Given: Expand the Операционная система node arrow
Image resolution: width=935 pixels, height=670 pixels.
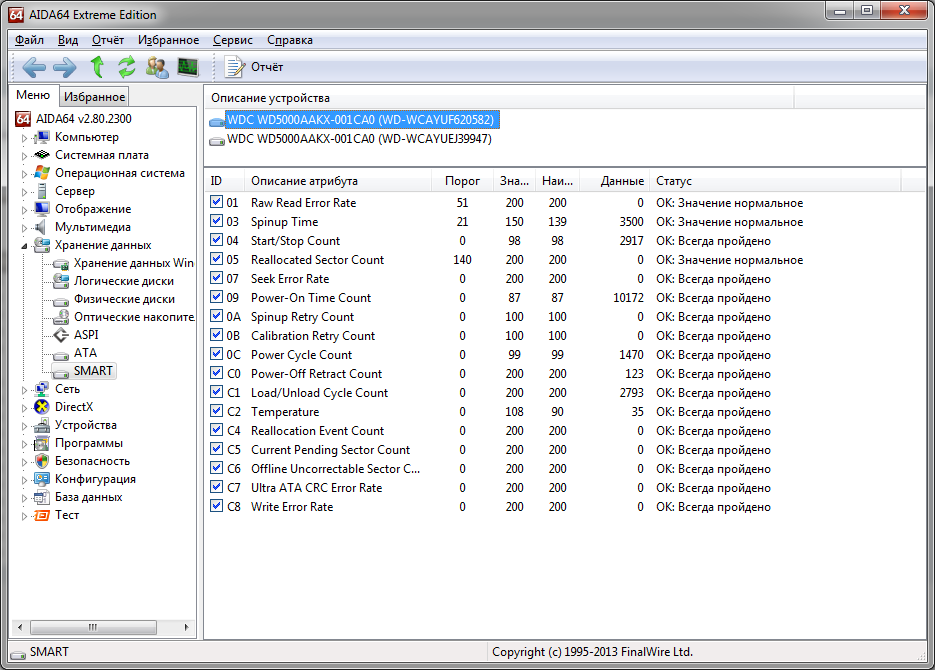Looking at the screenshot, I should (x=24, y=174).
